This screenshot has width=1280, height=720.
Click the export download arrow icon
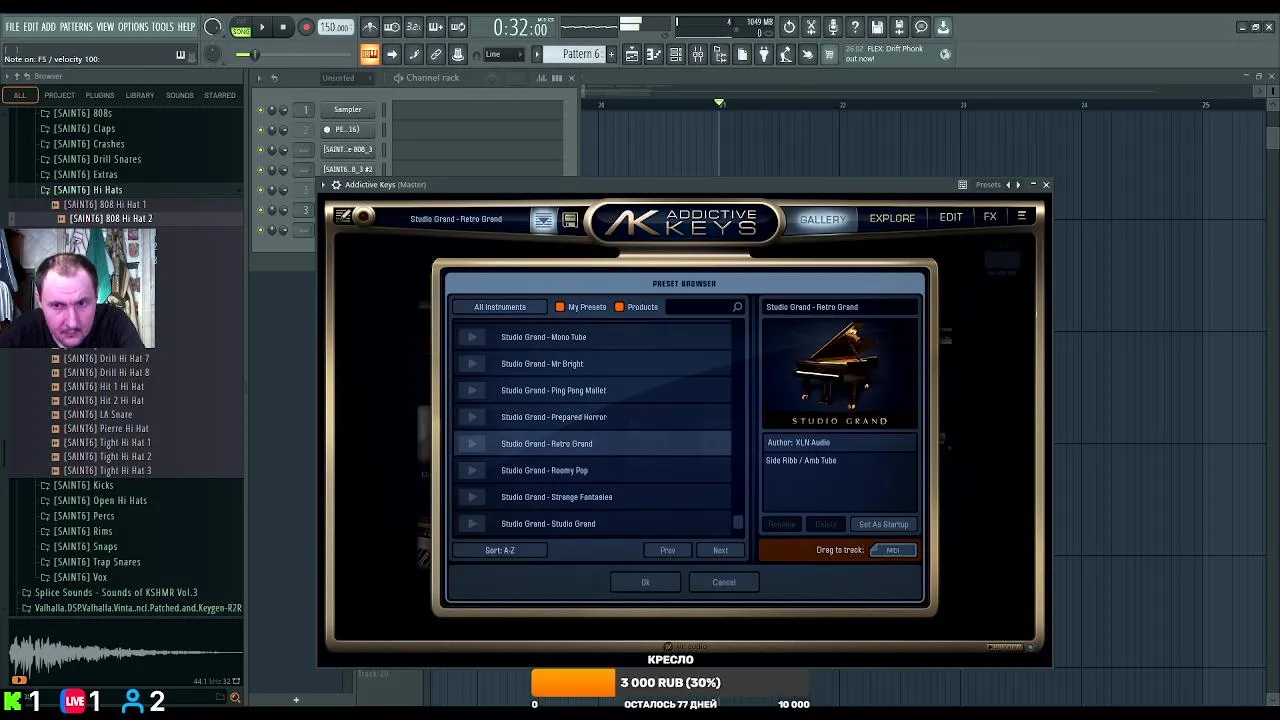point(943,28)
